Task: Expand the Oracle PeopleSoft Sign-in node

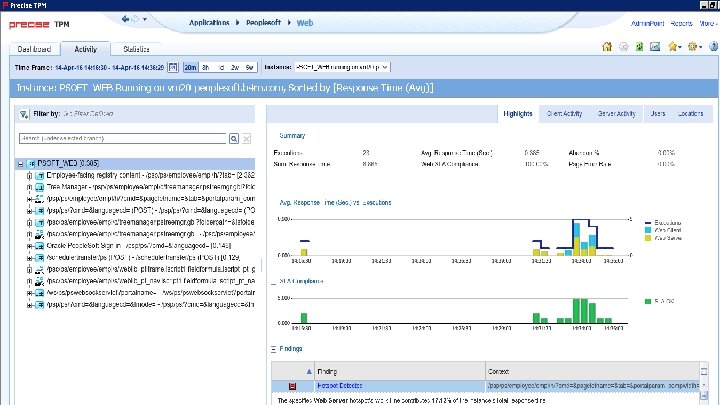Action: 29,246
